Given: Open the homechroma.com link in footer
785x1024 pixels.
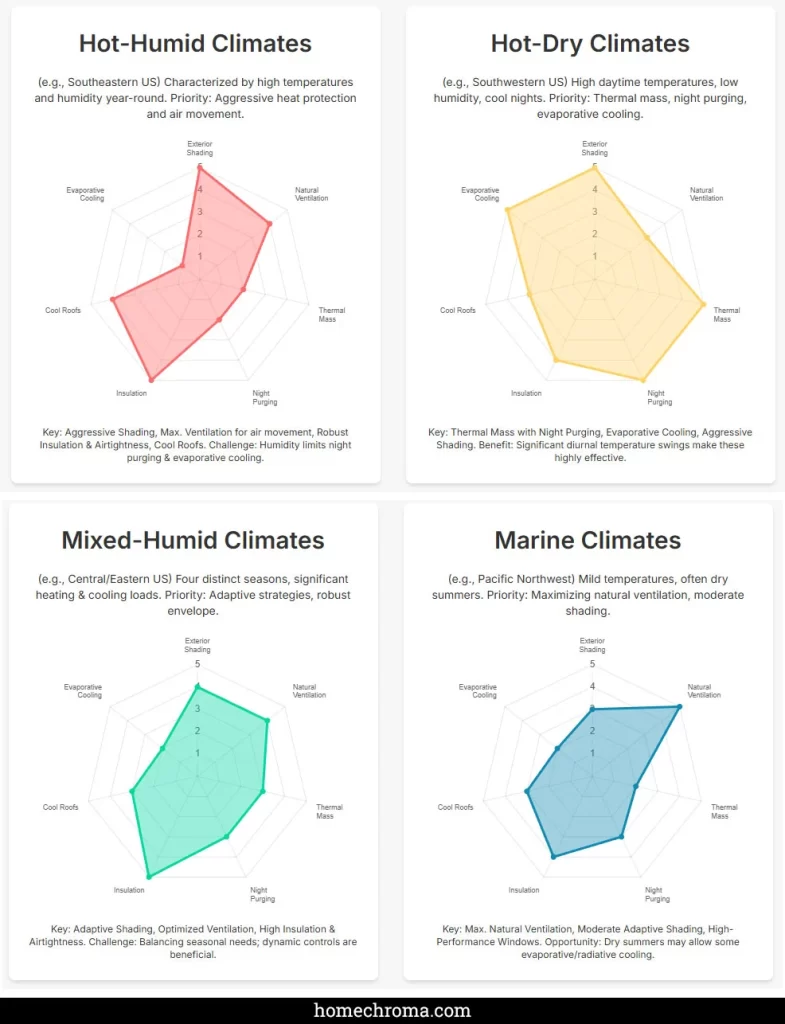Looking at the screenshot, I should point(392,1010).
